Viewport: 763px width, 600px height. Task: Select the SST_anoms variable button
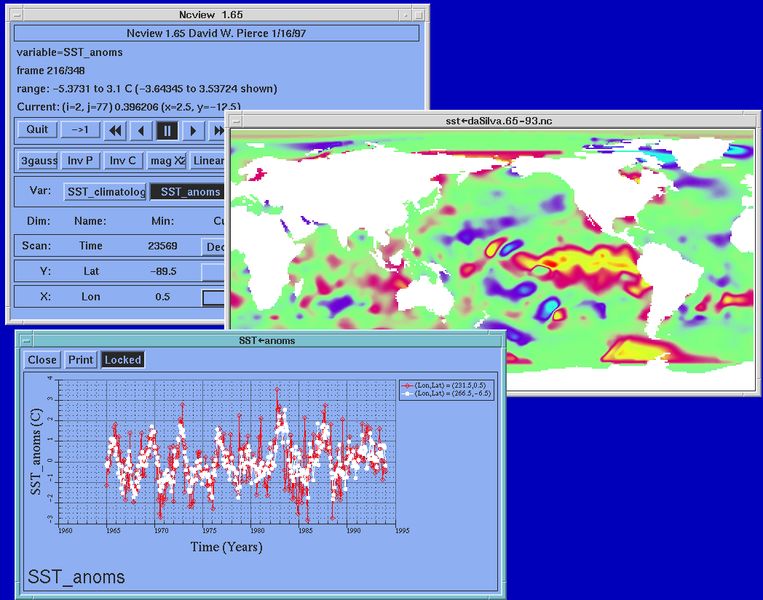click(x=187, y=192)
